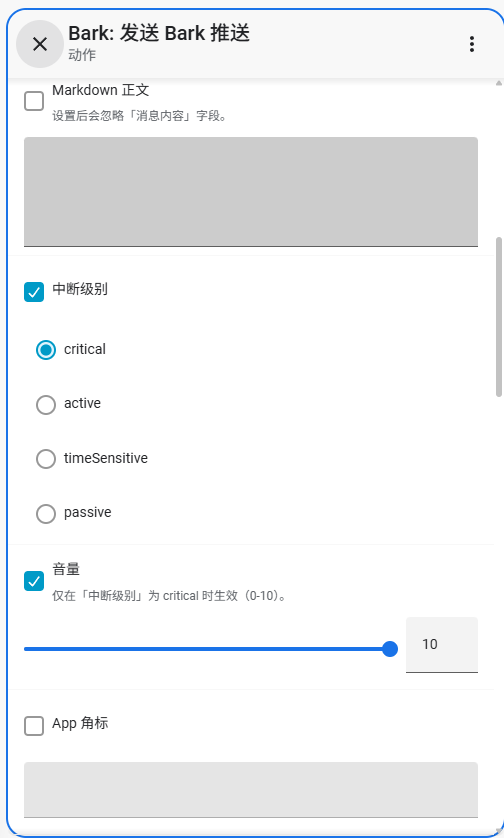Click the dialog title Bark: 发送 Bark 推送
The image size is (504, 838).
coord(159,33)
